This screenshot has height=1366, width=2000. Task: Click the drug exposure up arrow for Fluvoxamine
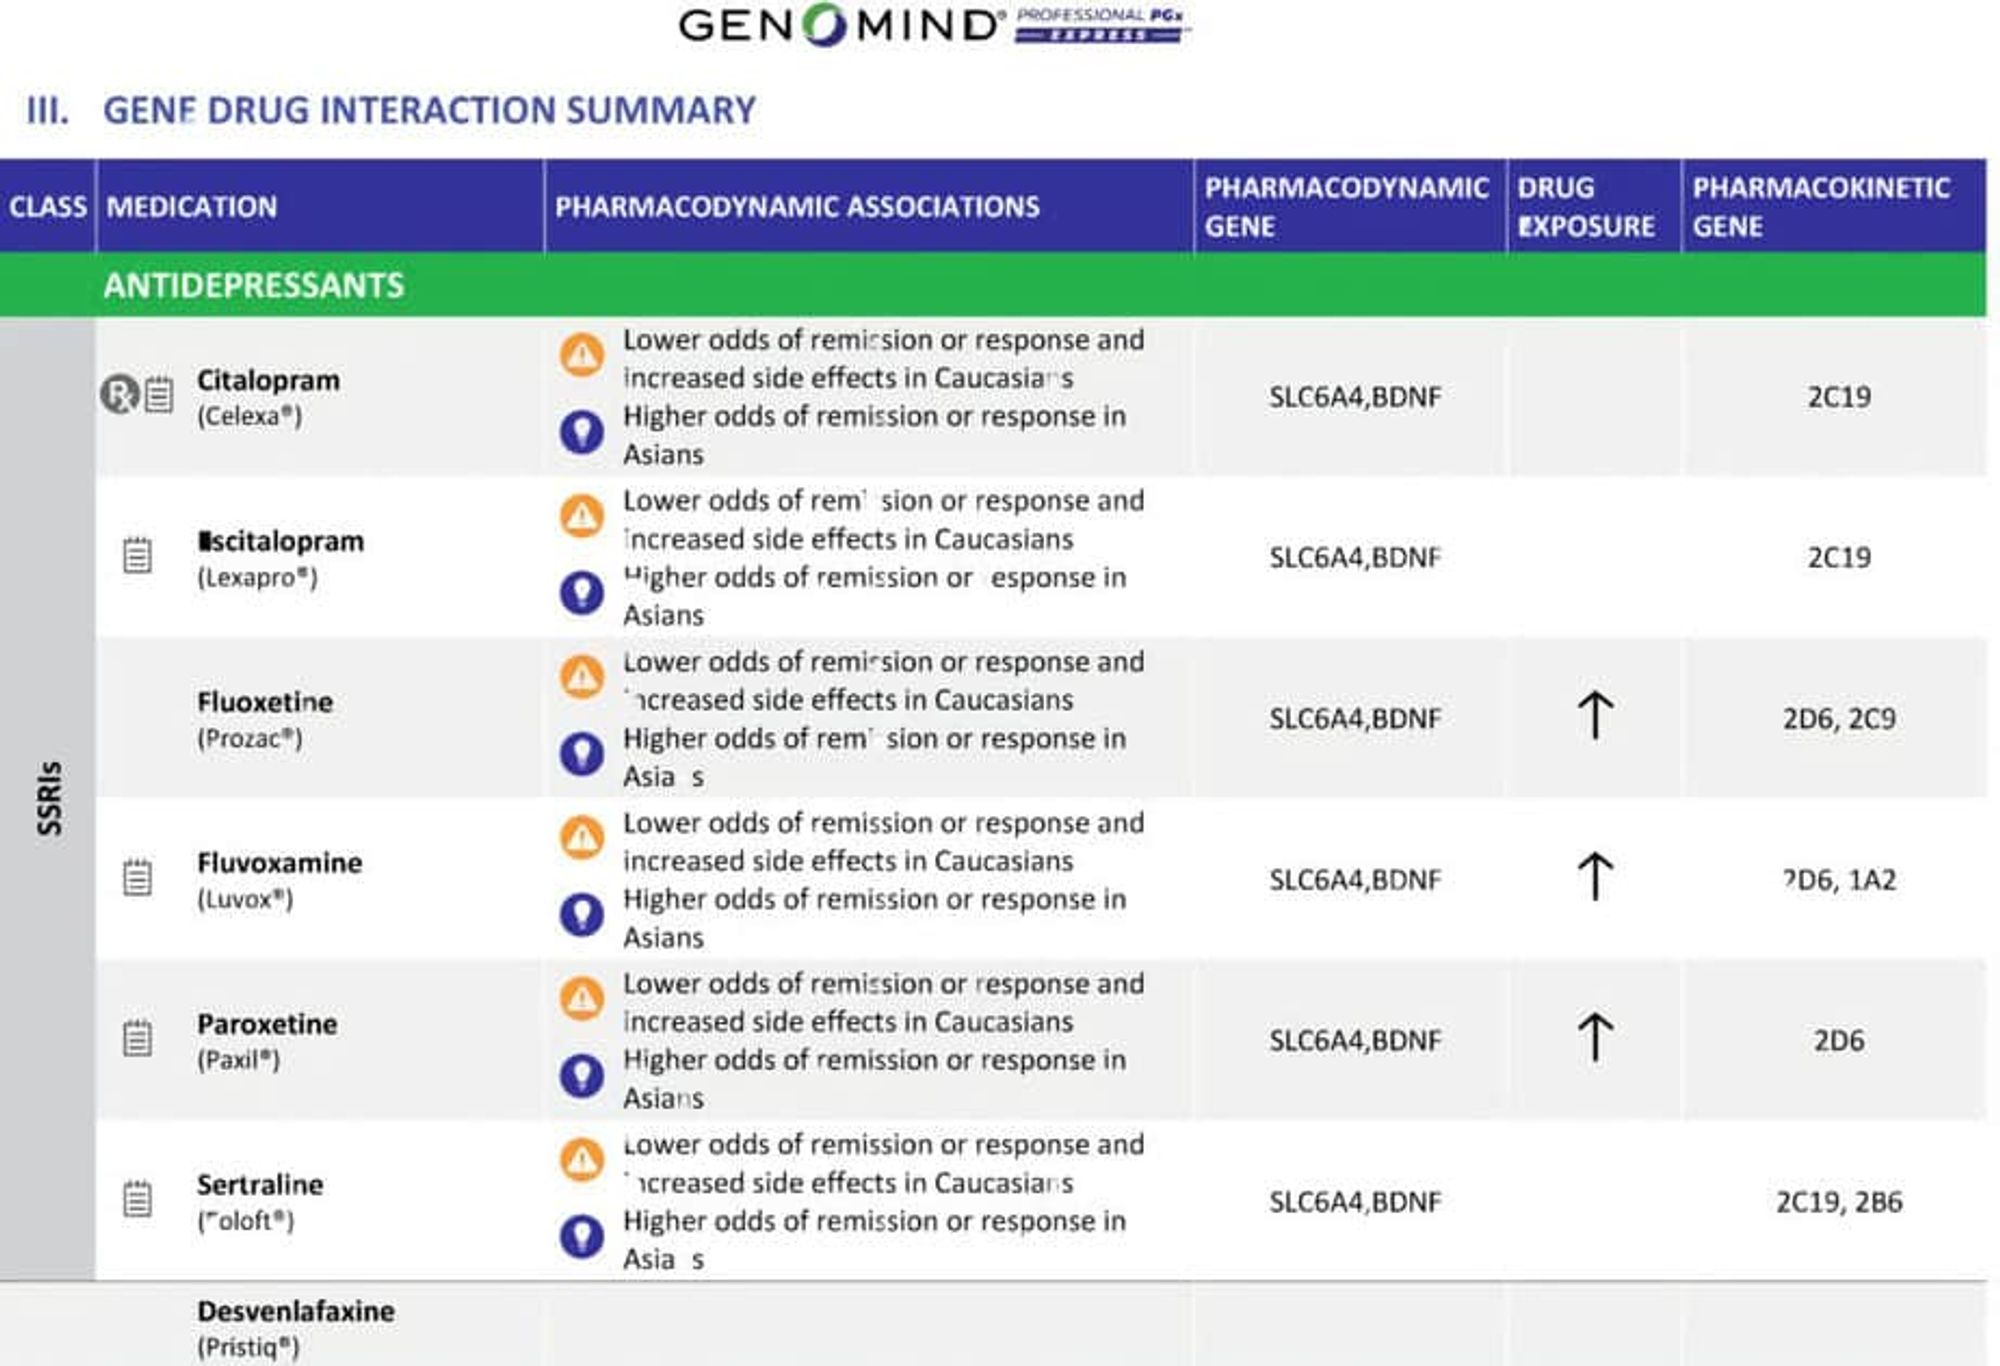(1595, 877)
